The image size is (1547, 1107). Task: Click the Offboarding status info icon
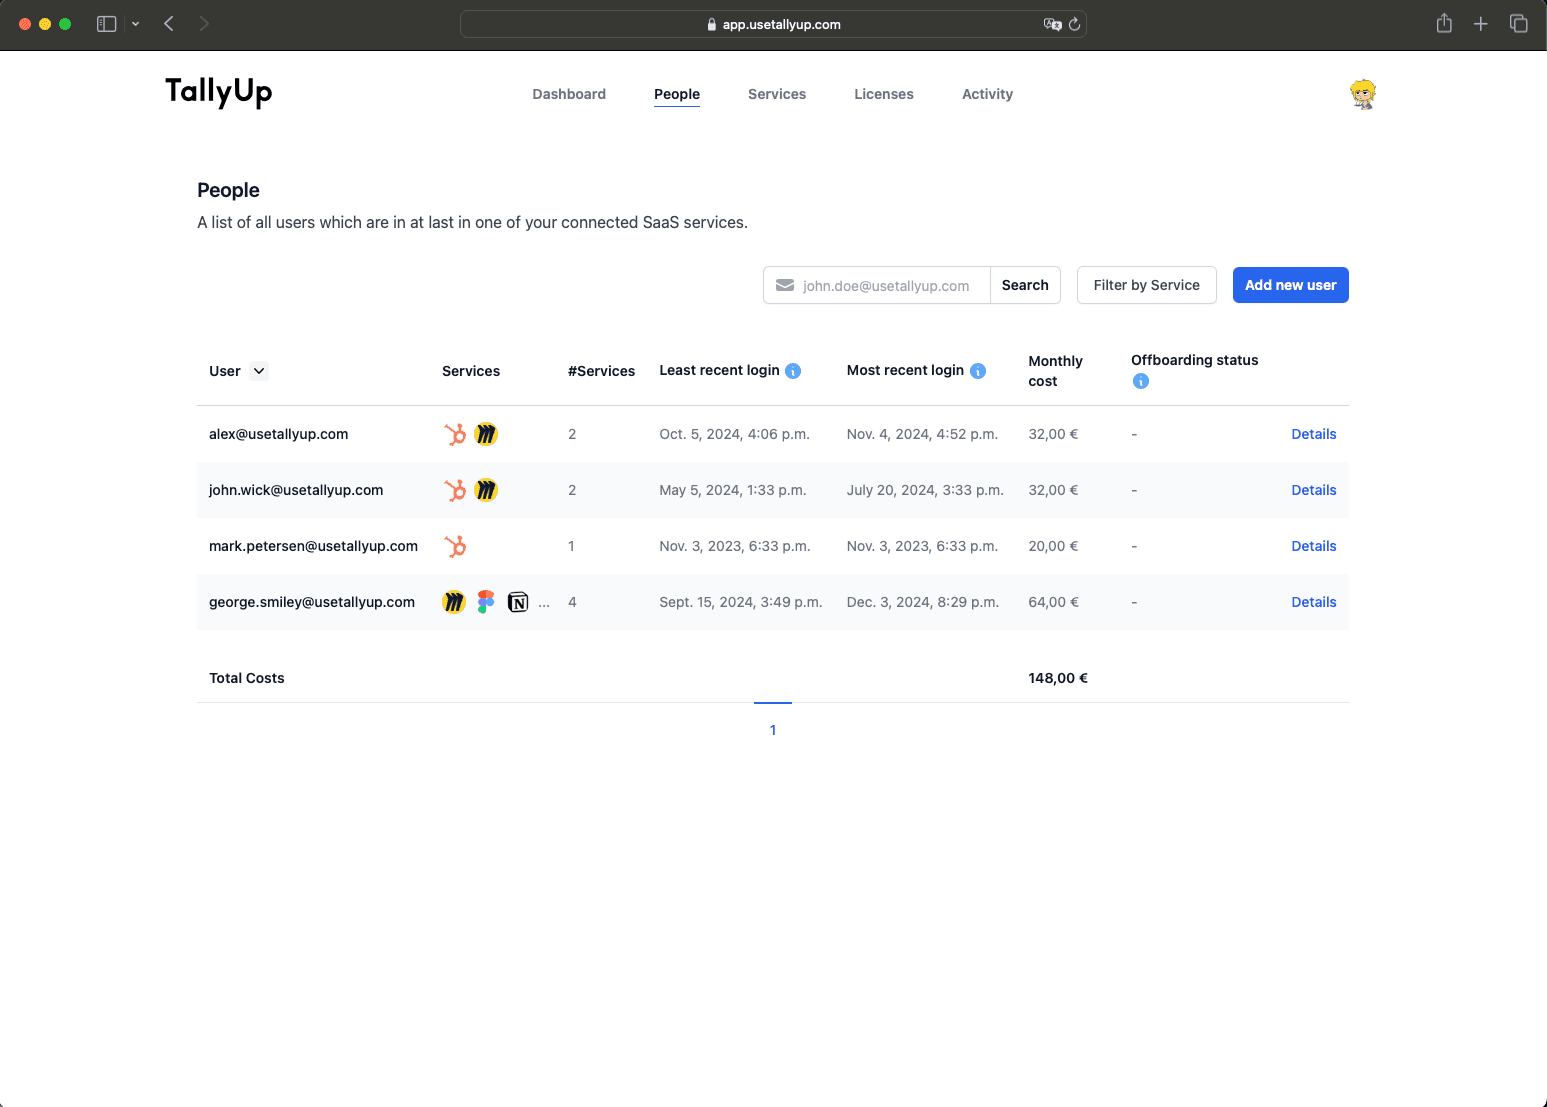(1140, 381)
